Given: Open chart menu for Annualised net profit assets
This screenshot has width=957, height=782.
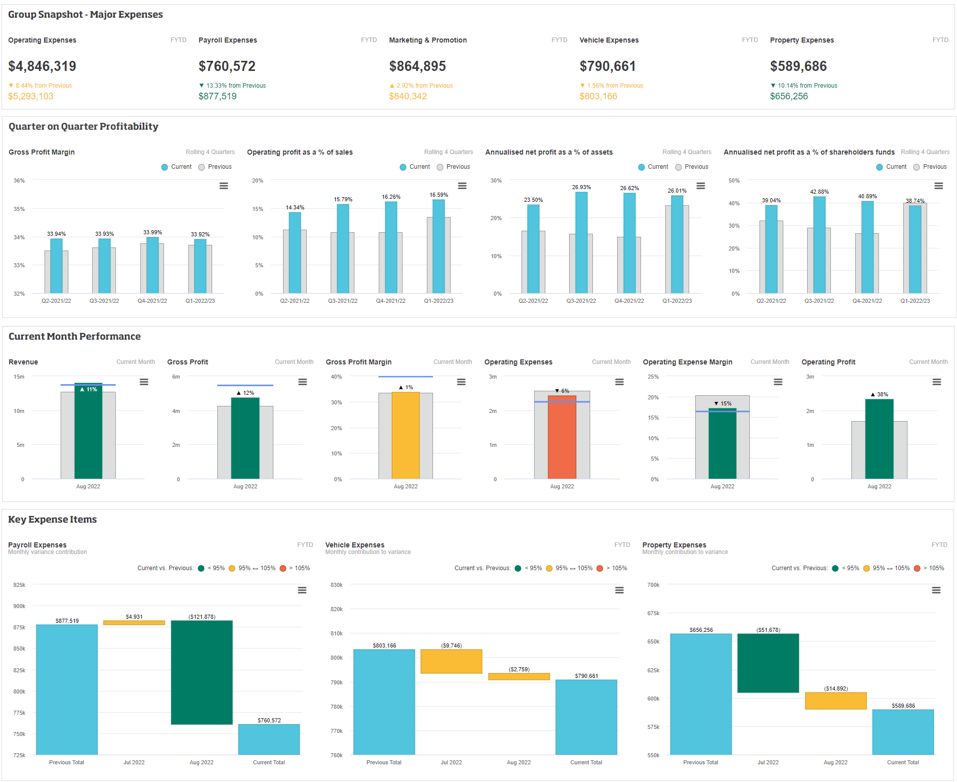Looking at the screenshot, I should 701,186.
